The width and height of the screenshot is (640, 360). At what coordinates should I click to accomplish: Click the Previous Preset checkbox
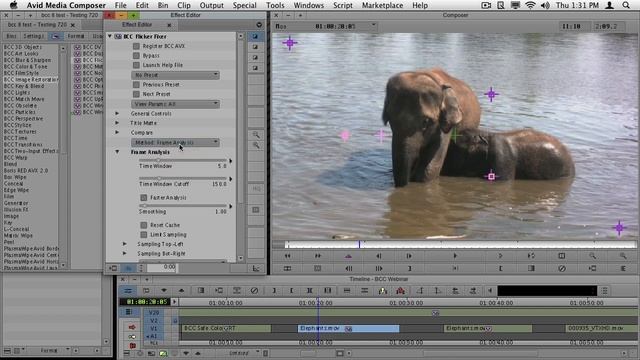[136, 84]
